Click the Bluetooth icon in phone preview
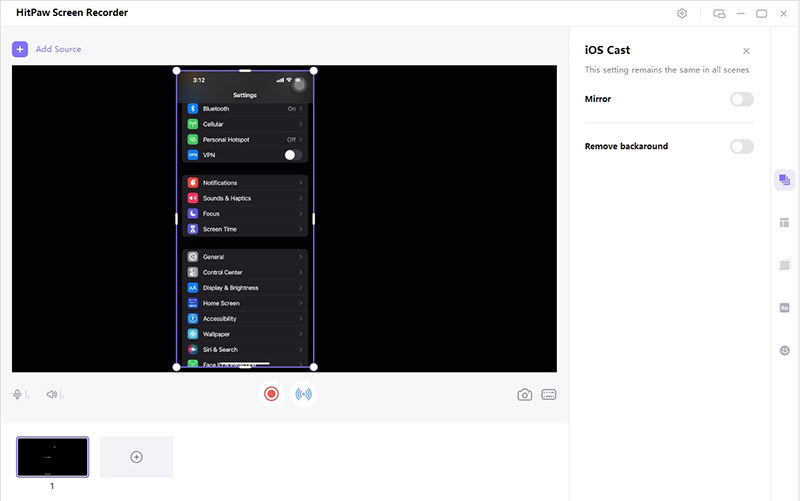The image size is (800, 501). point(193,109)
